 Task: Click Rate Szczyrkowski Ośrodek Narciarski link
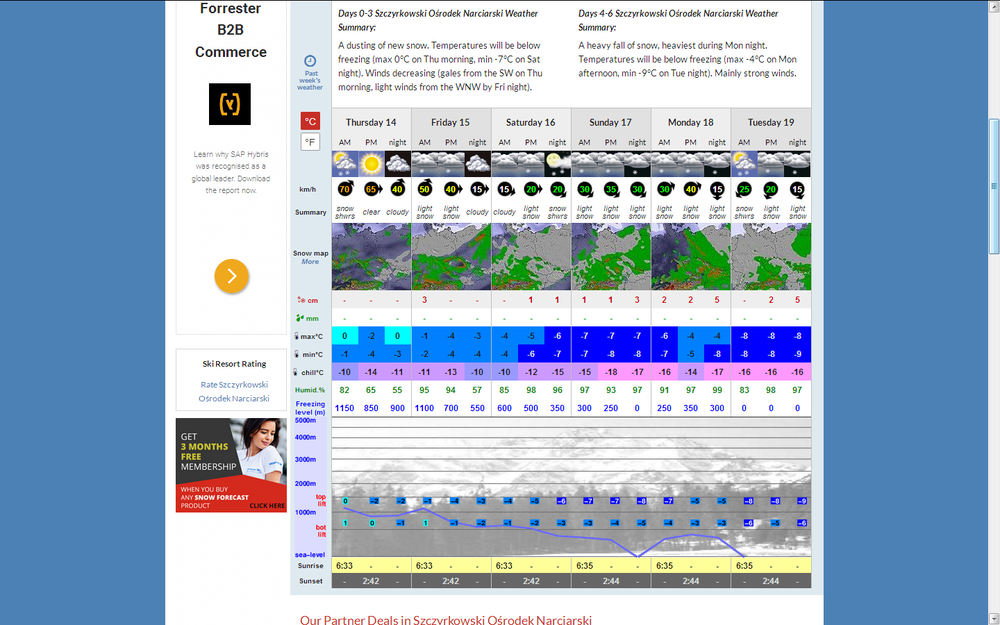234,392
